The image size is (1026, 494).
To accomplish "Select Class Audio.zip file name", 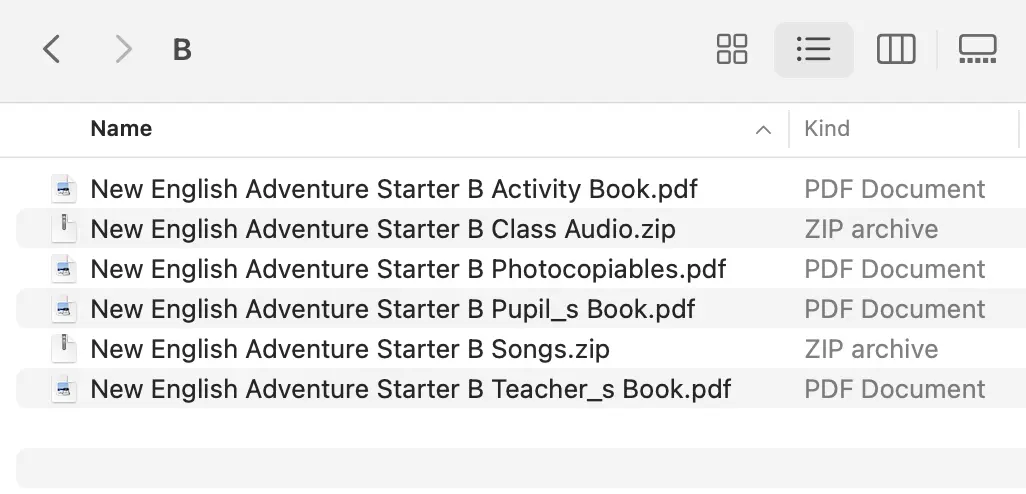I will [x=383, y=230].
